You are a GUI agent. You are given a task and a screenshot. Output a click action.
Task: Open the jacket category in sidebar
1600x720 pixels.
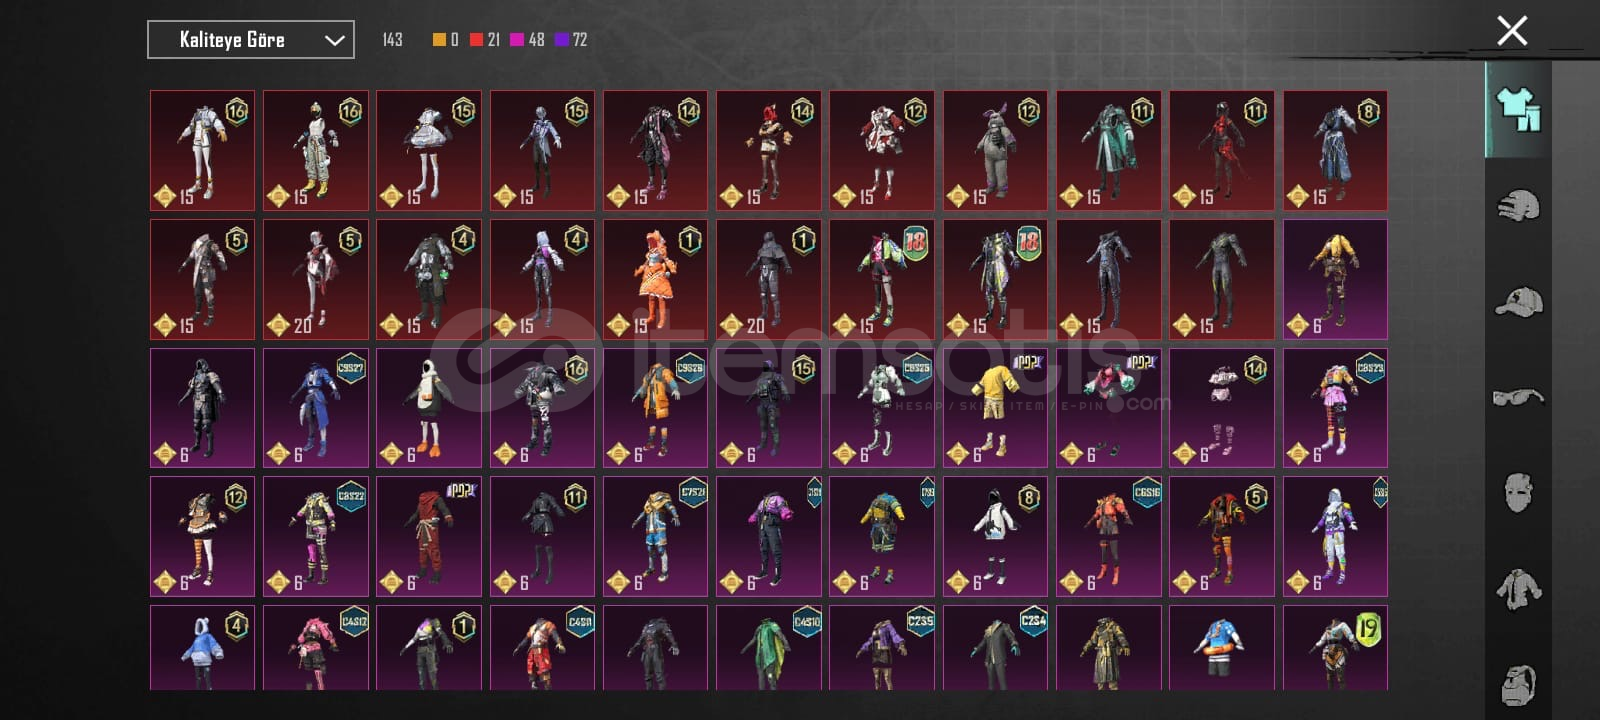[x=1518, y=589]
